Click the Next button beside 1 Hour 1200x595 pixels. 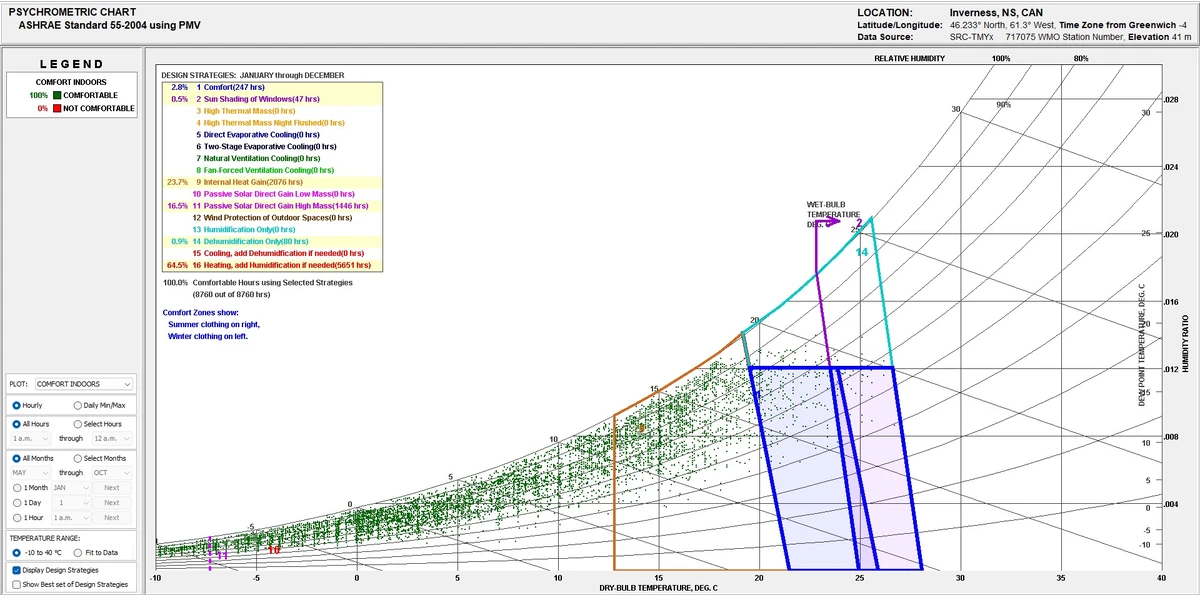111,517
